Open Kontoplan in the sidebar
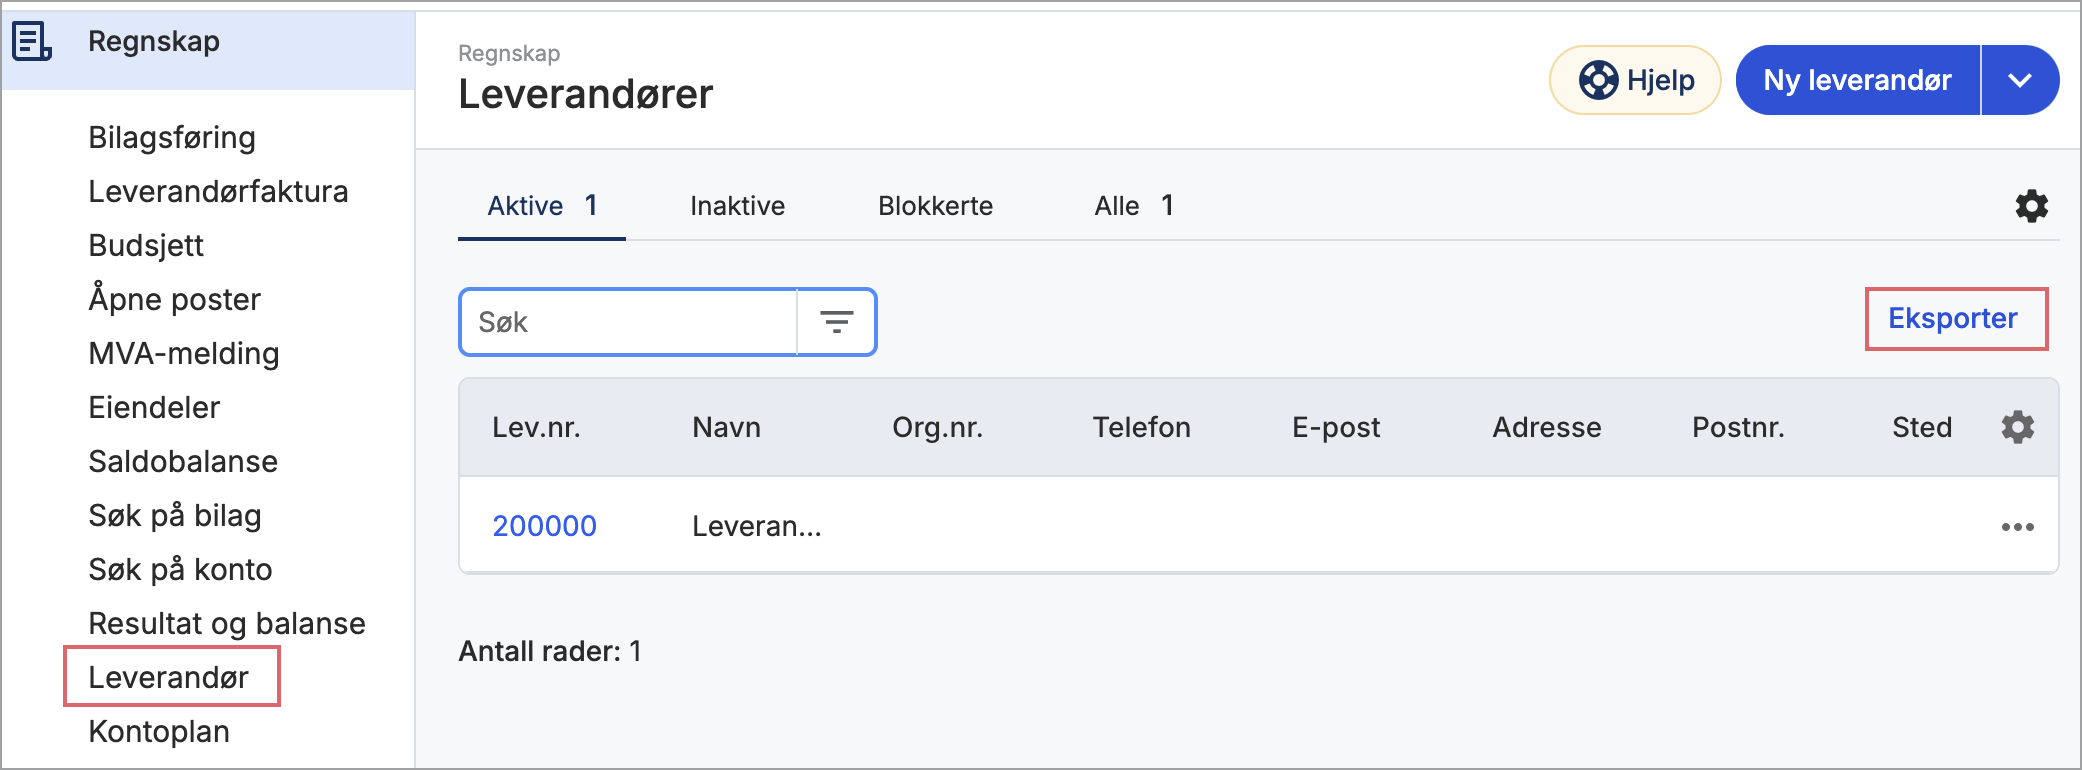This screenshot has width=2082, height=770. click(159, 731)
